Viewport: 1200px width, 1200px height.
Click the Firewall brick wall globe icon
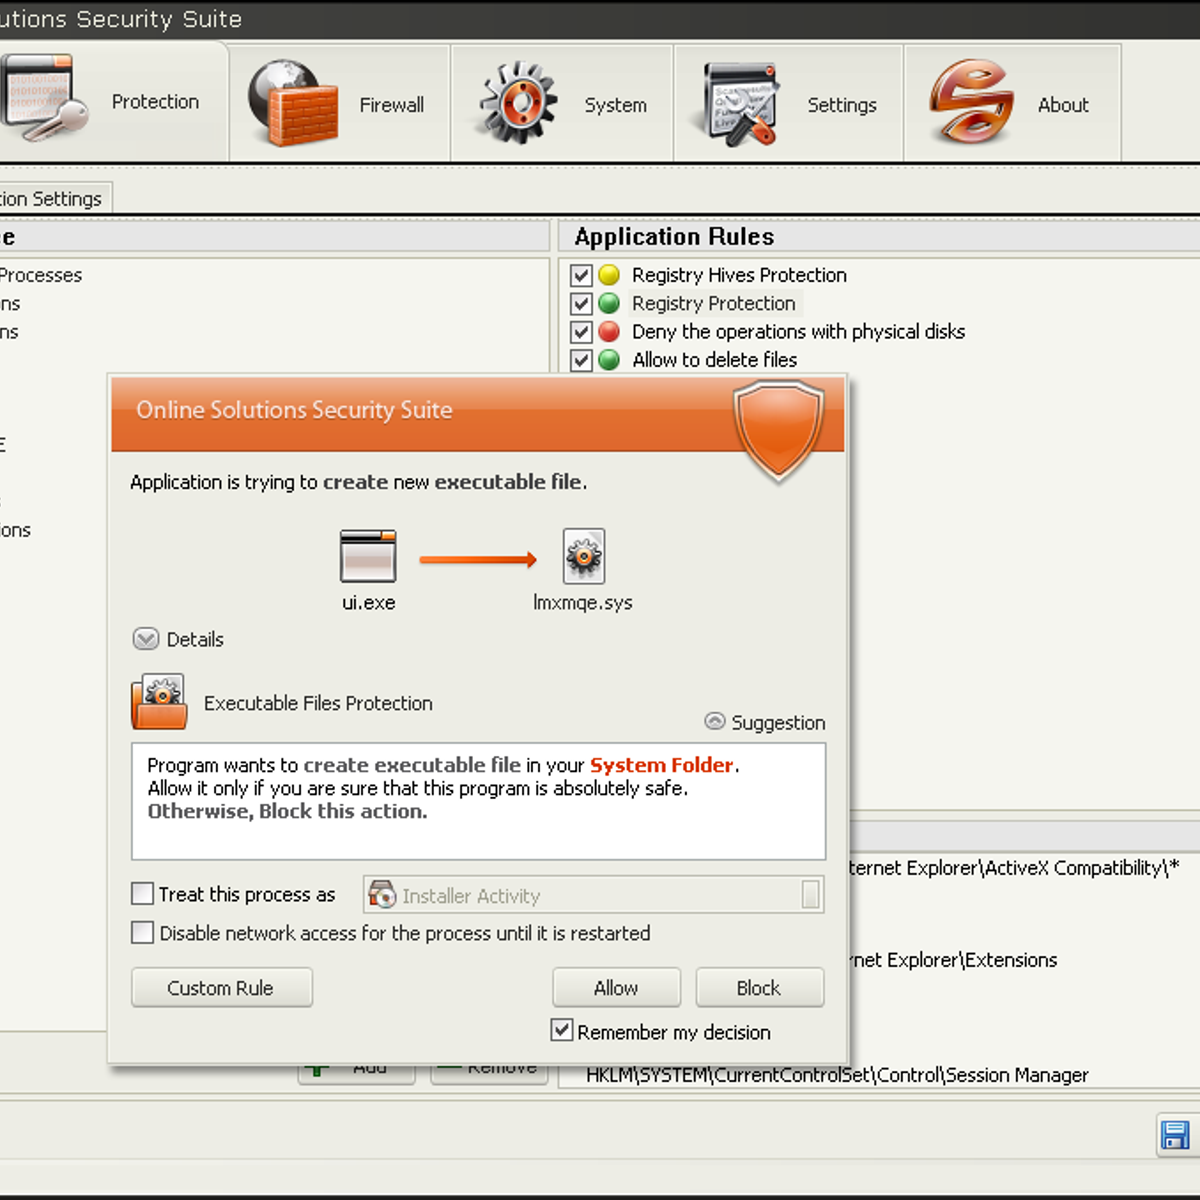(293, 103)
